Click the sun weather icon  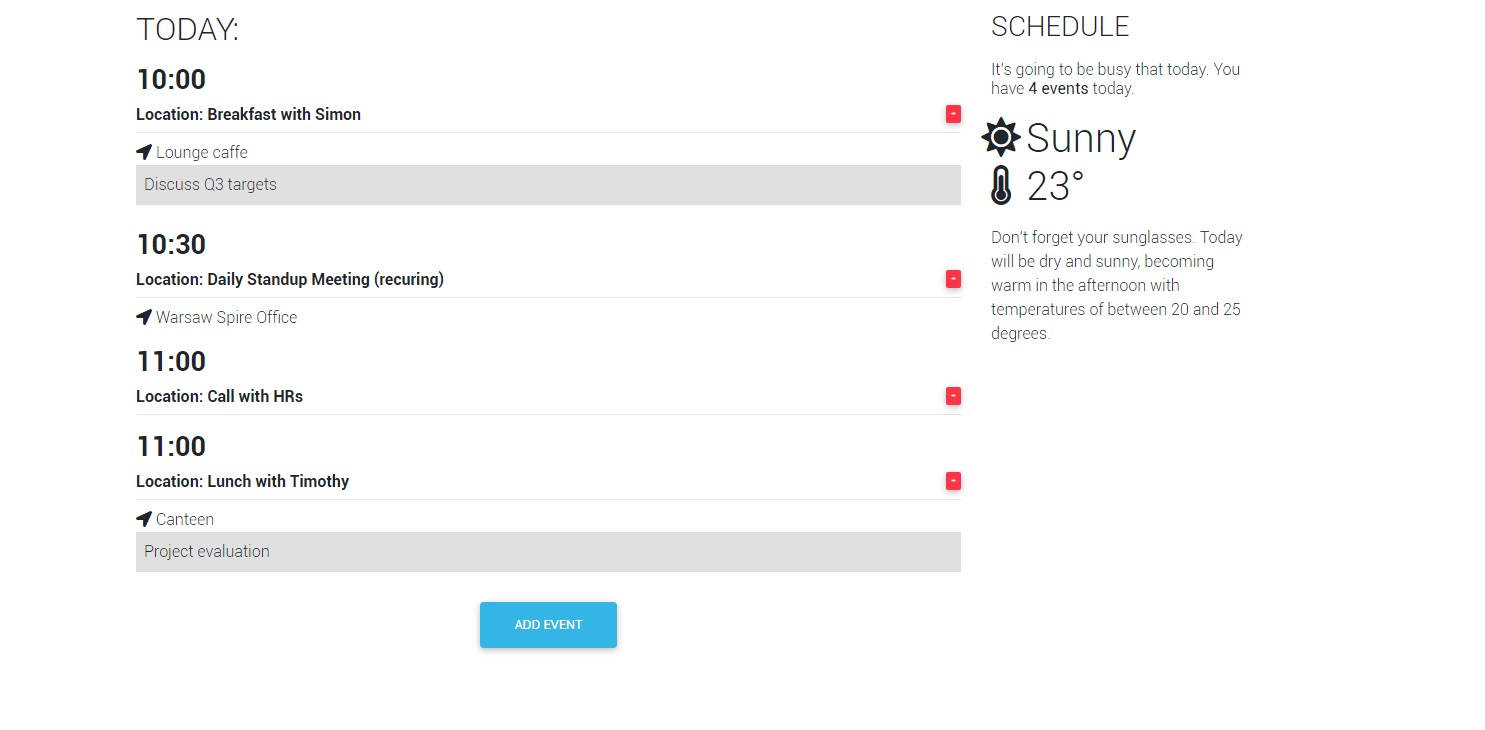pyautogui.click(x=999, y=137)
